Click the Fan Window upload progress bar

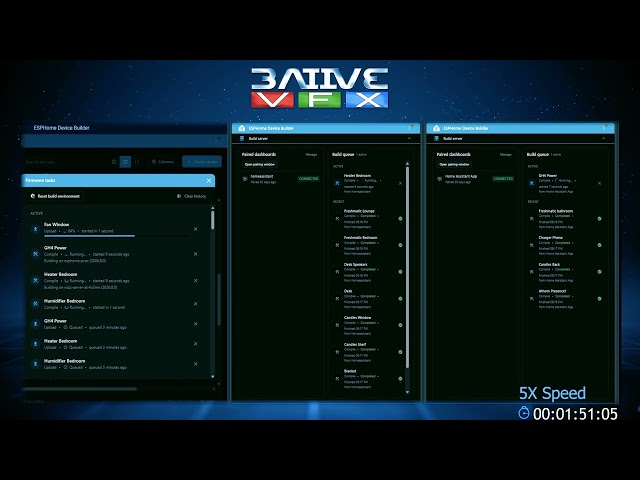click(116, 236)
